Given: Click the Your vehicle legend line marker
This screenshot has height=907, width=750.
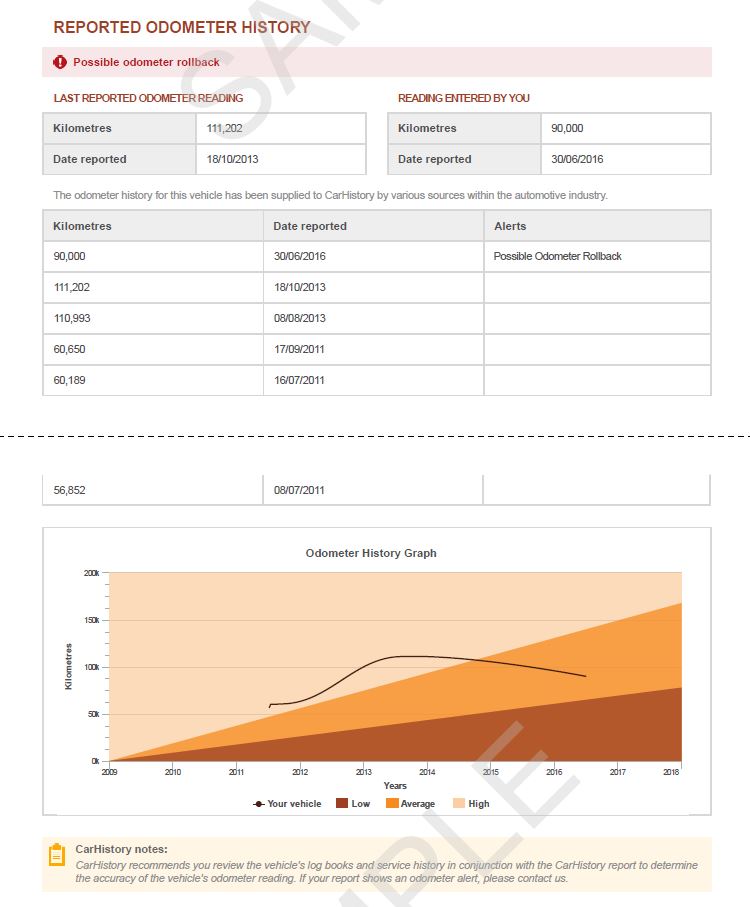Looking at the screenshot, I should click(259, 803).
